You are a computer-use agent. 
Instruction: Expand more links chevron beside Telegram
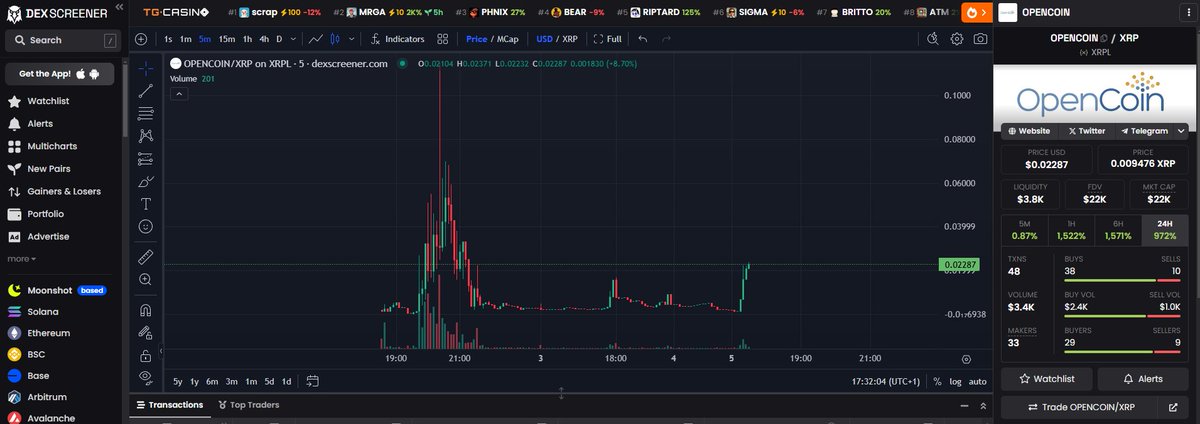pyautogui.click(x=1182, y=131)
